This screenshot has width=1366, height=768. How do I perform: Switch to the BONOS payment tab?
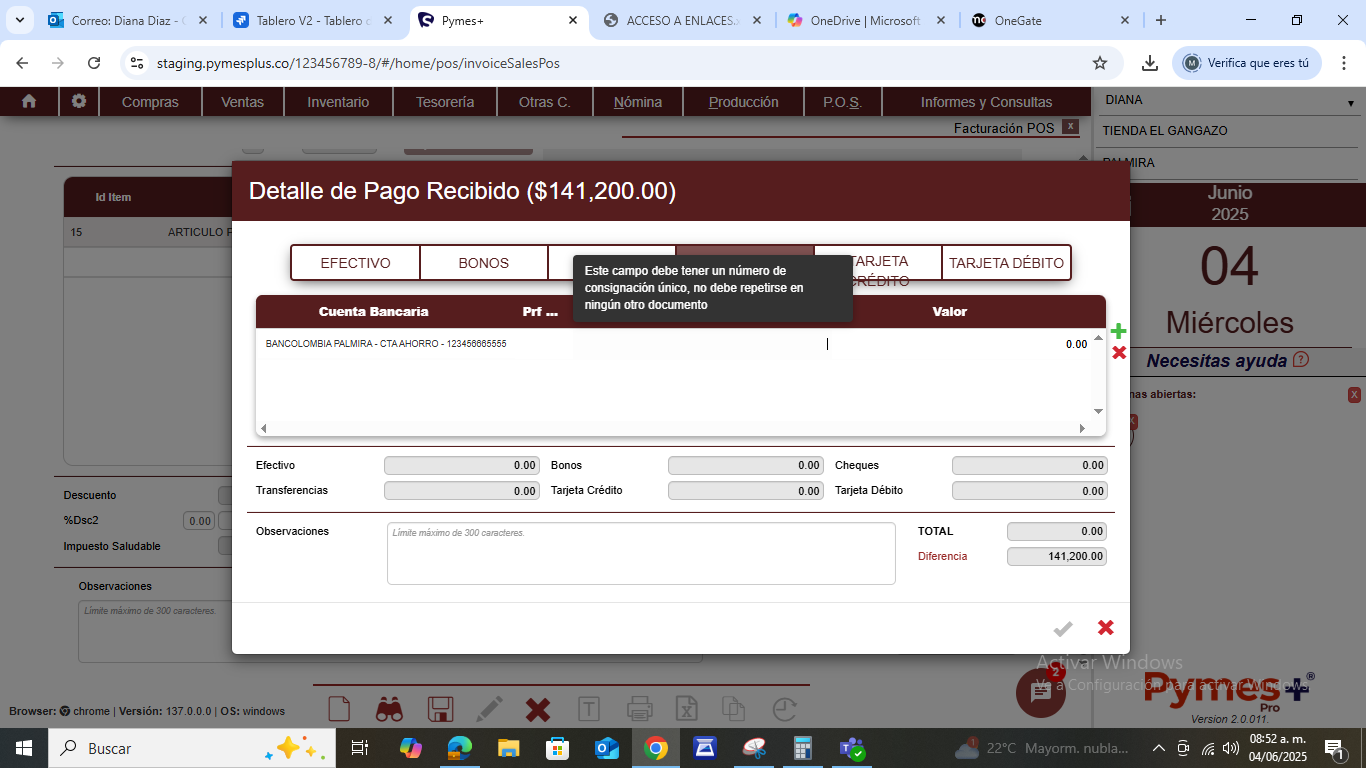(x=484, y=263)
